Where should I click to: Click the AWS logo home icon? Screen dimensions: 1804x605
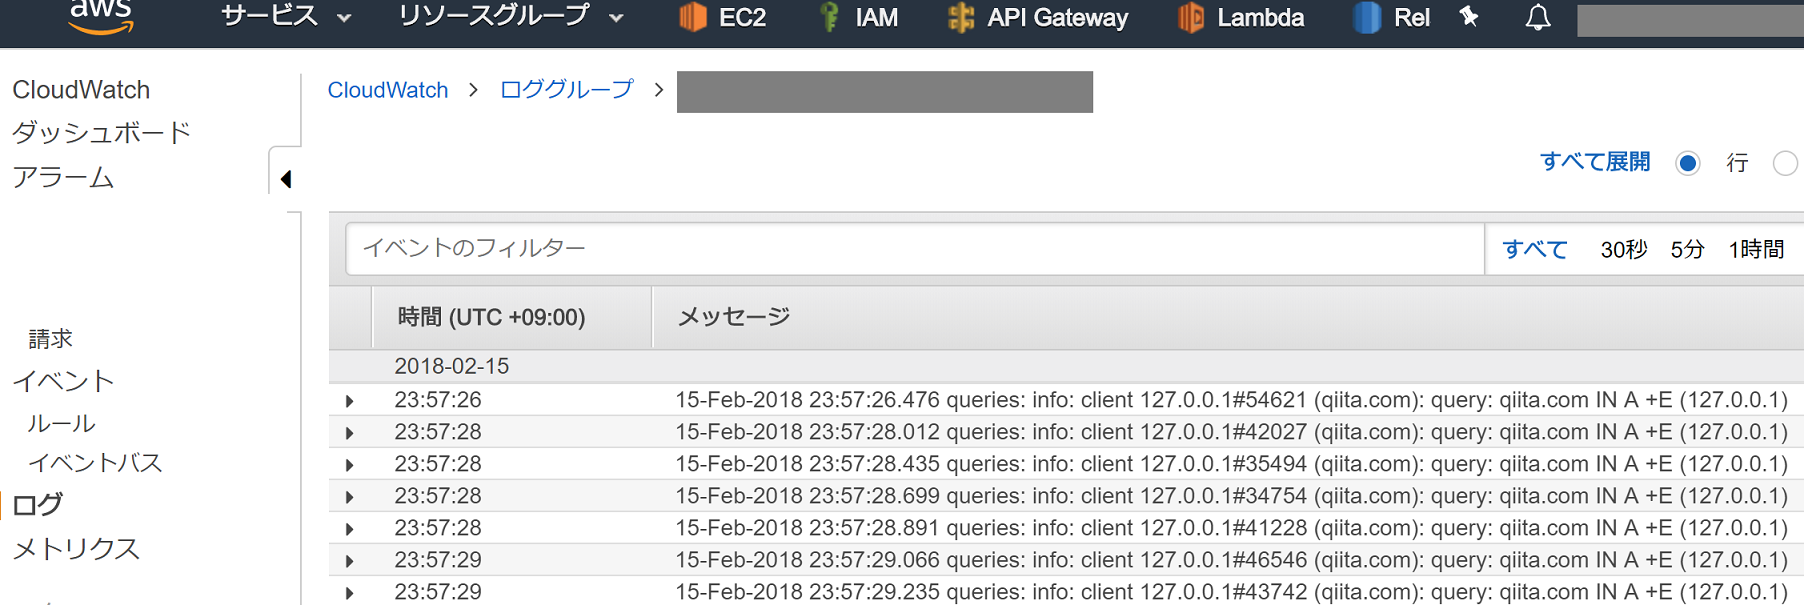point(101,16)
